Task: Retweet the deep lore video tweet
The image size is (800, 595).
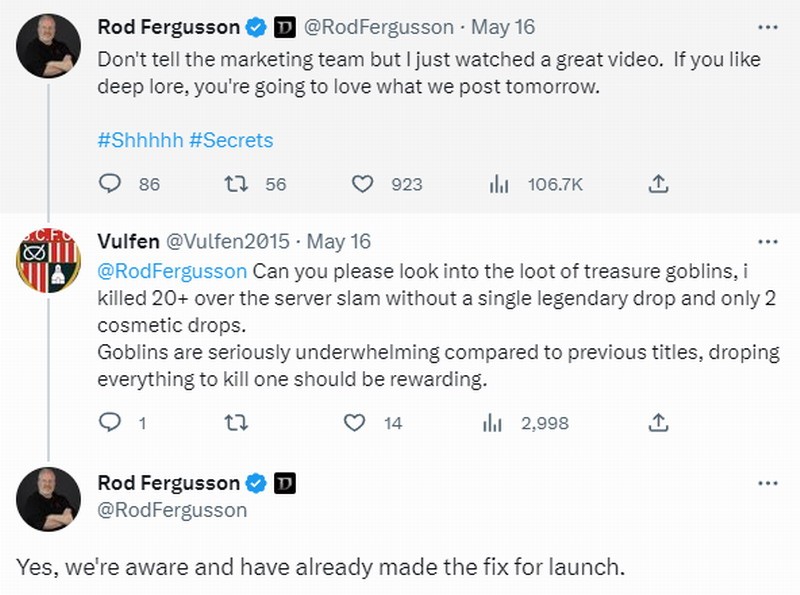Action: pos(237,184)
